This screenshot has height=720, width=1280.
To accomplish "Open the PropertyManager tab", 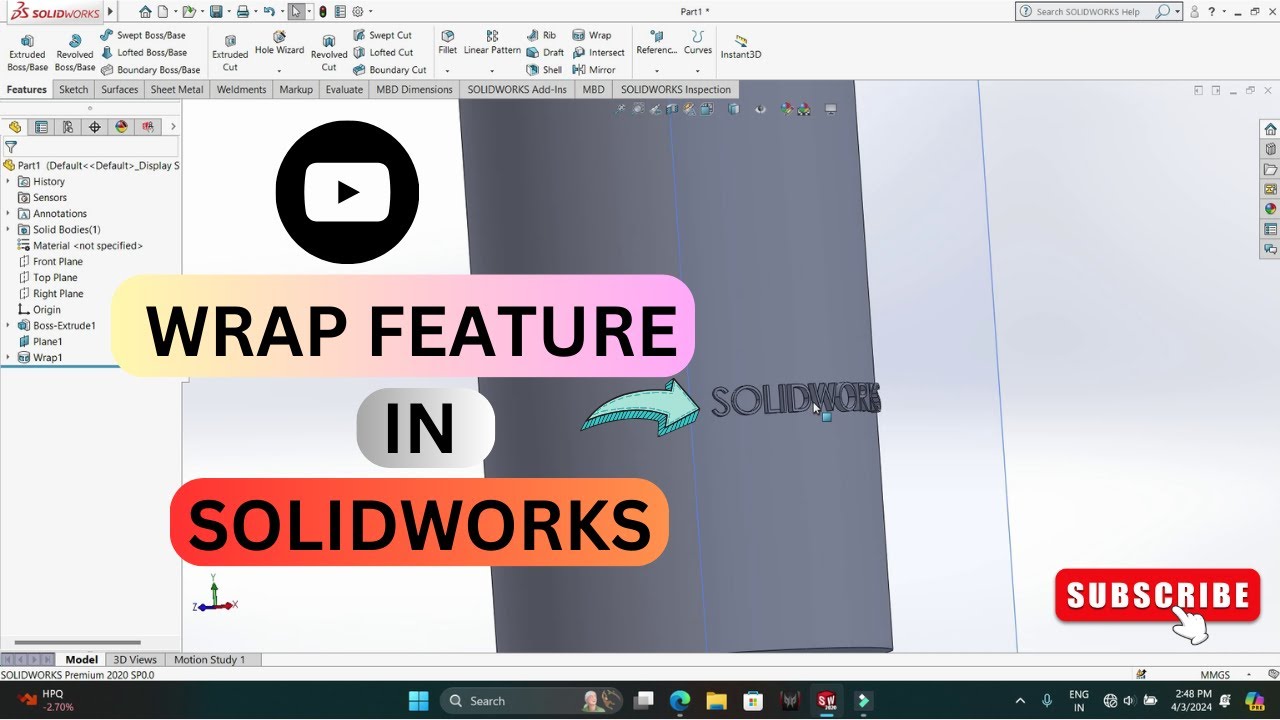I will coord(41,127).
